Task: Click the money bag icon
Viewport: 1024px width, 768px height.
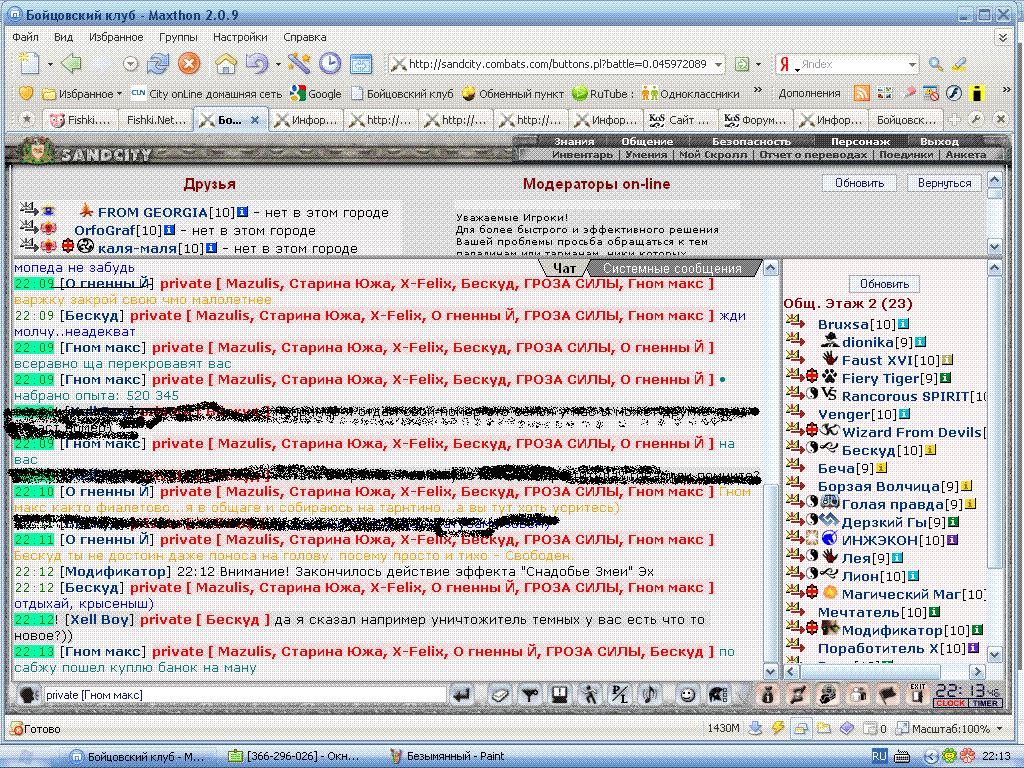Action: click(768, 695)
